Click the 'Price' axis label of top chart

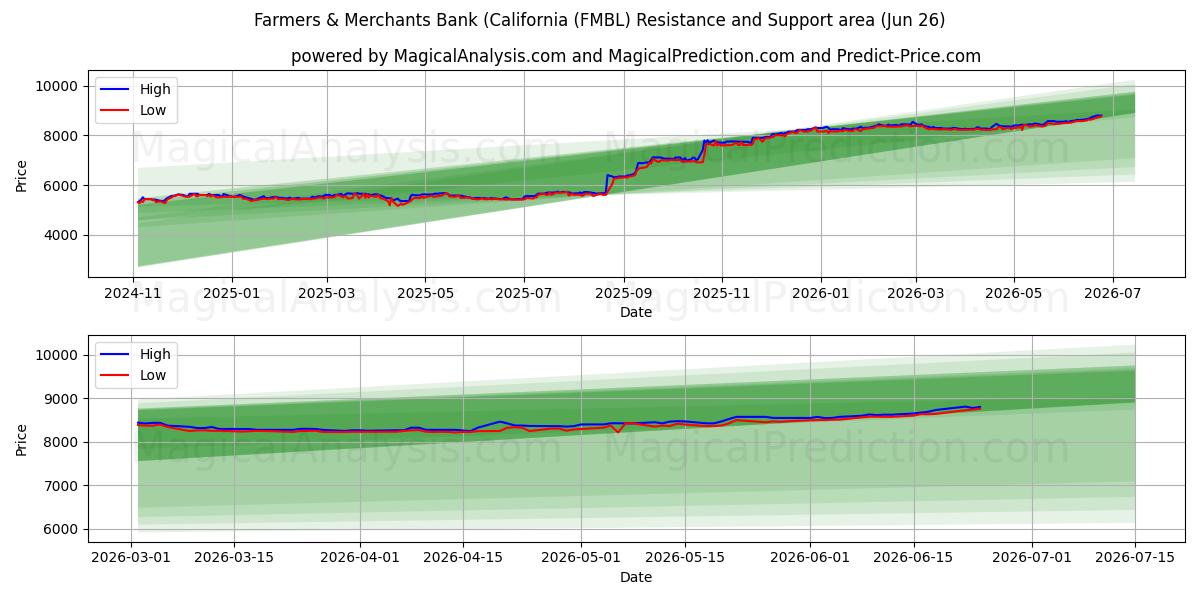tap(22, 175)
